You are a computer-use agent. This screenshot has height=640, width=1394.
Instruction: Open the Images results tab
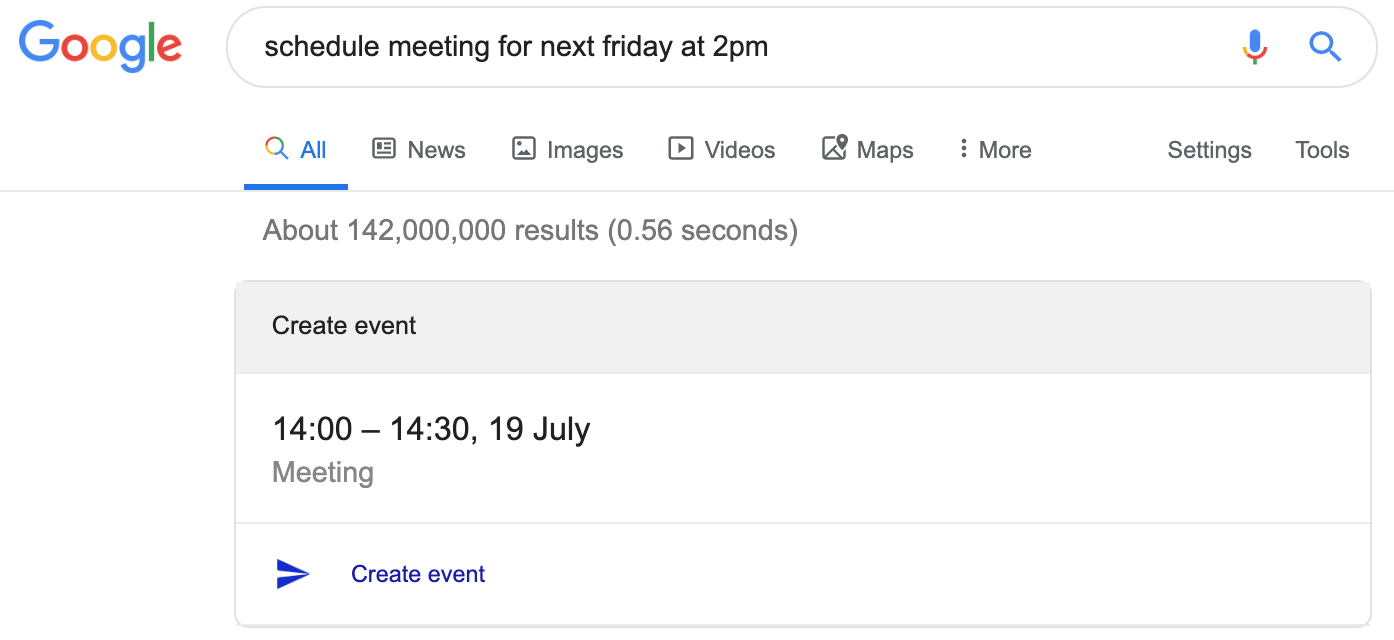click(585, 150)
